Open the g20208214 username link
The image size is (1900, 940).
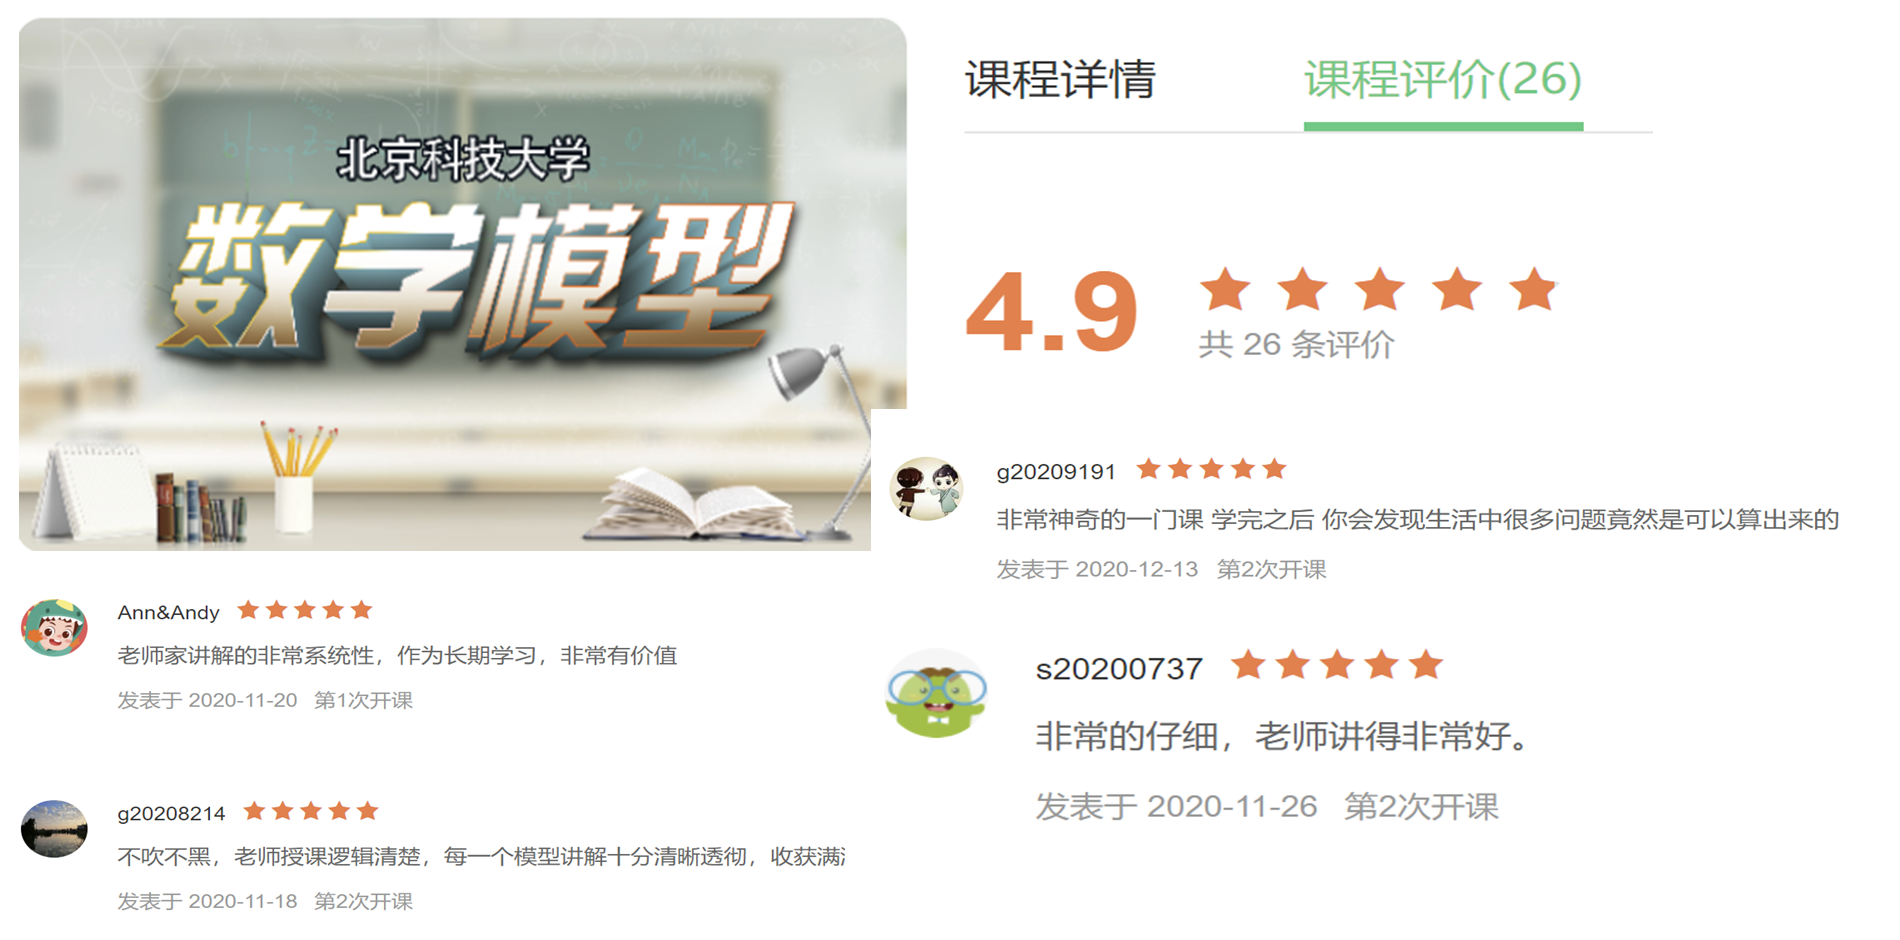coord(171,813)
